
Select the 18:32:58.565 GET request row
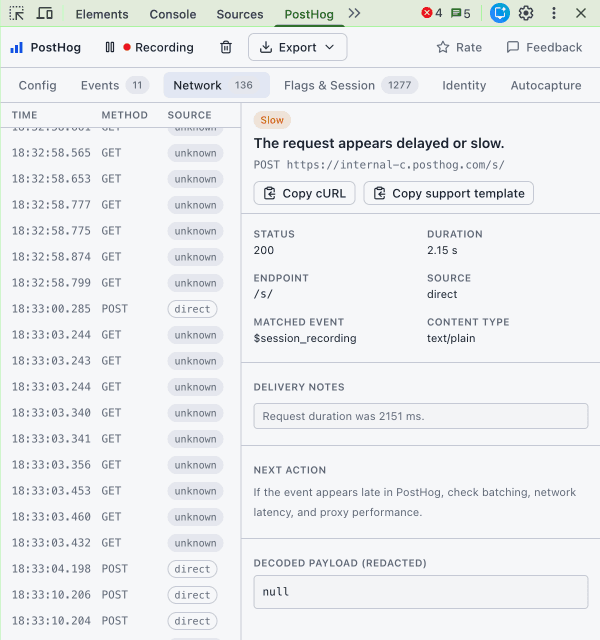(x=120, y=153)
